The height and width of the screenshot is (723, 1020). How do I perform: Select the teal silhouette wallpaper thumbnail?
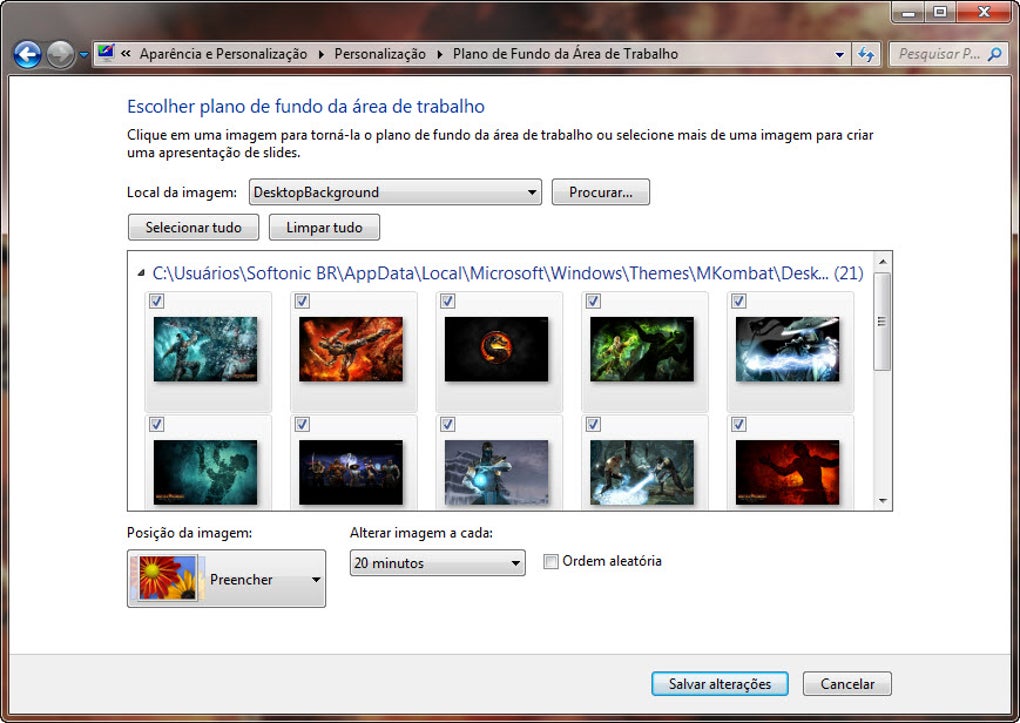[x=206, y=472]
